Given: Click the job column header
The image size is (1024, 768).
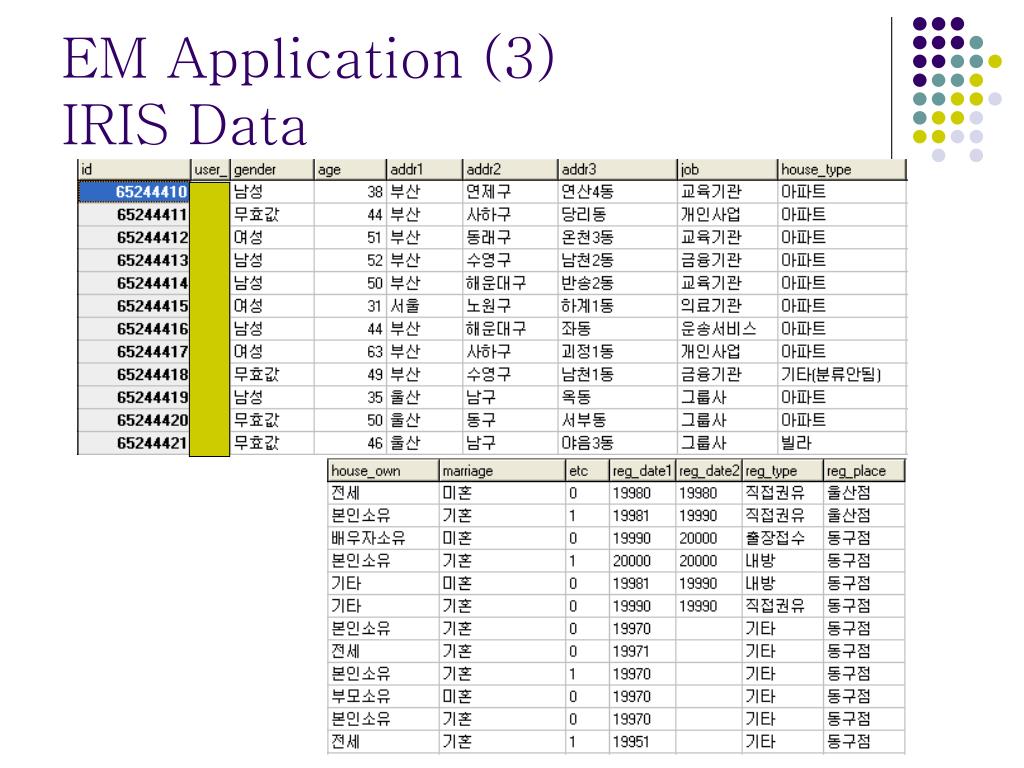Looking at the screenshot, I should point(728,170).
